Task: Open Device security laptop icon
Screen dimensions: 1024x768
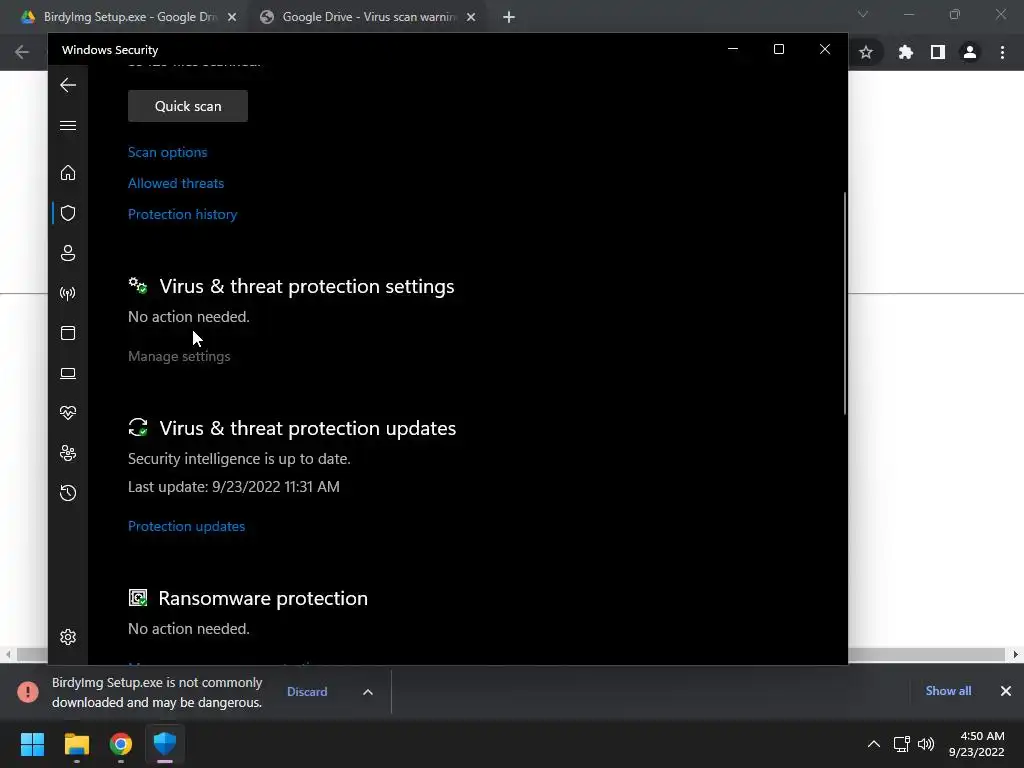Action: pos(68,373)
